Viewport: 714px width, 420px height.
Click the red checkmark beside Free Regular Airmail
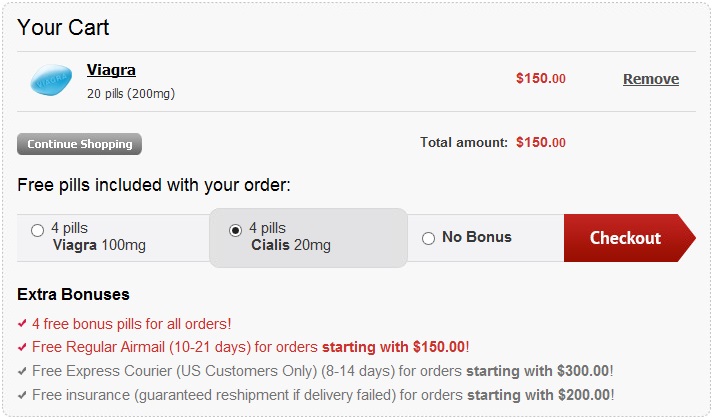[x=22, y=348]
